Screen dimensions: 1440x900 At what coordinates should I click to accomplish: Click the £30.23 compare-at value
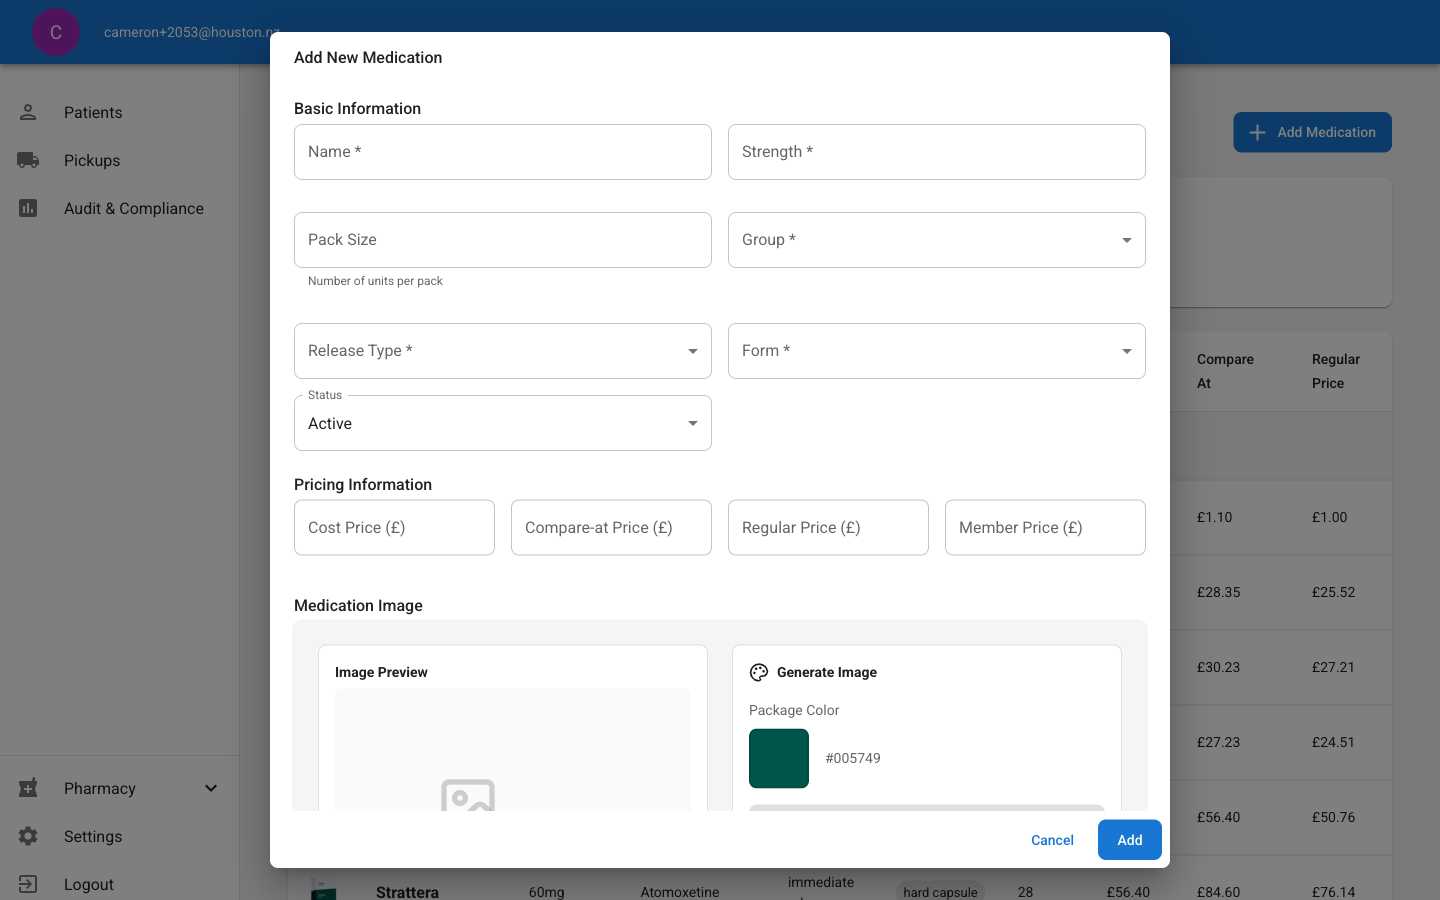click(x=1218, y=667)
